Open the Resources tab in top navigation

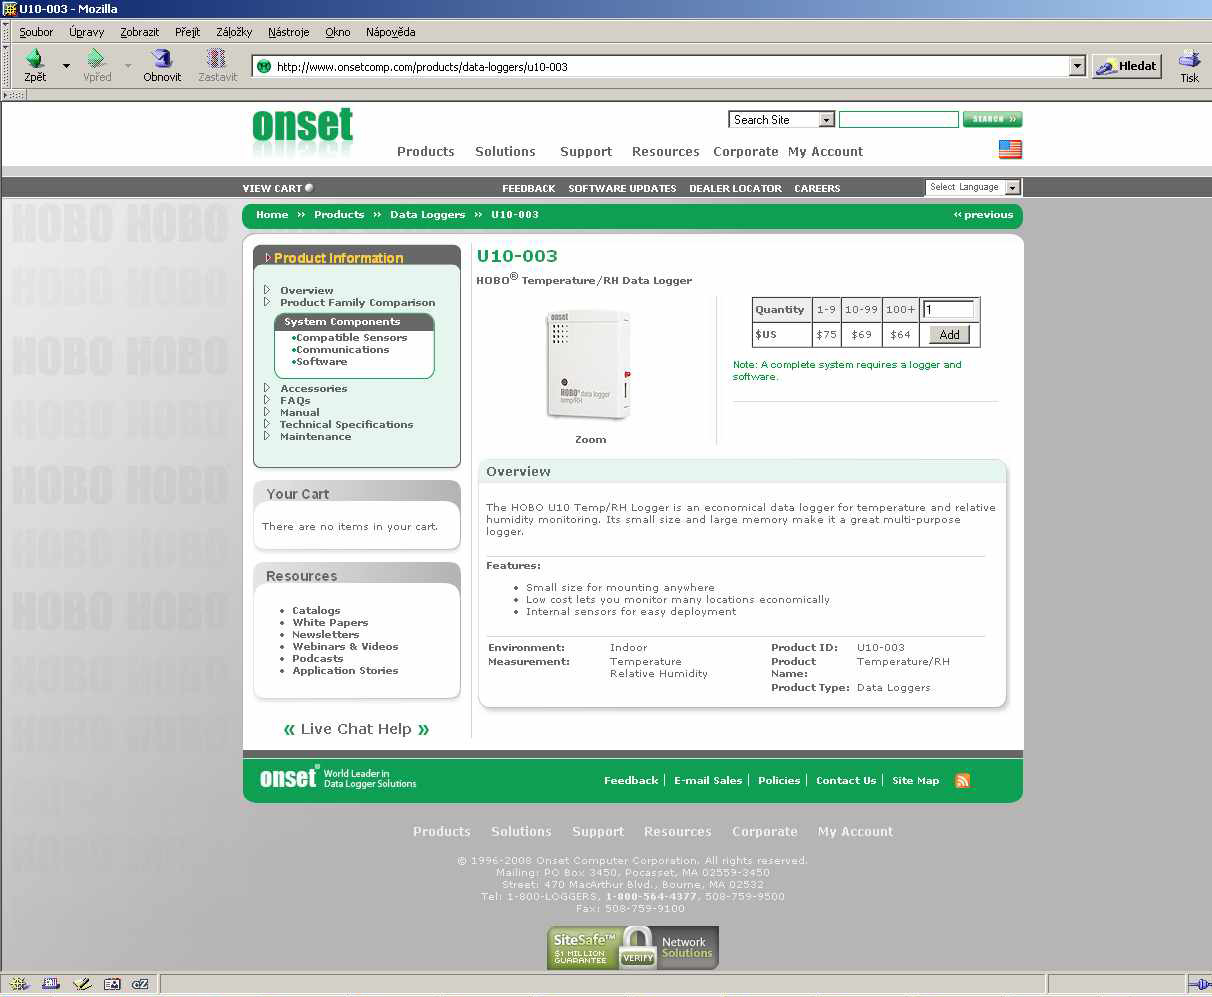point(666,152)
